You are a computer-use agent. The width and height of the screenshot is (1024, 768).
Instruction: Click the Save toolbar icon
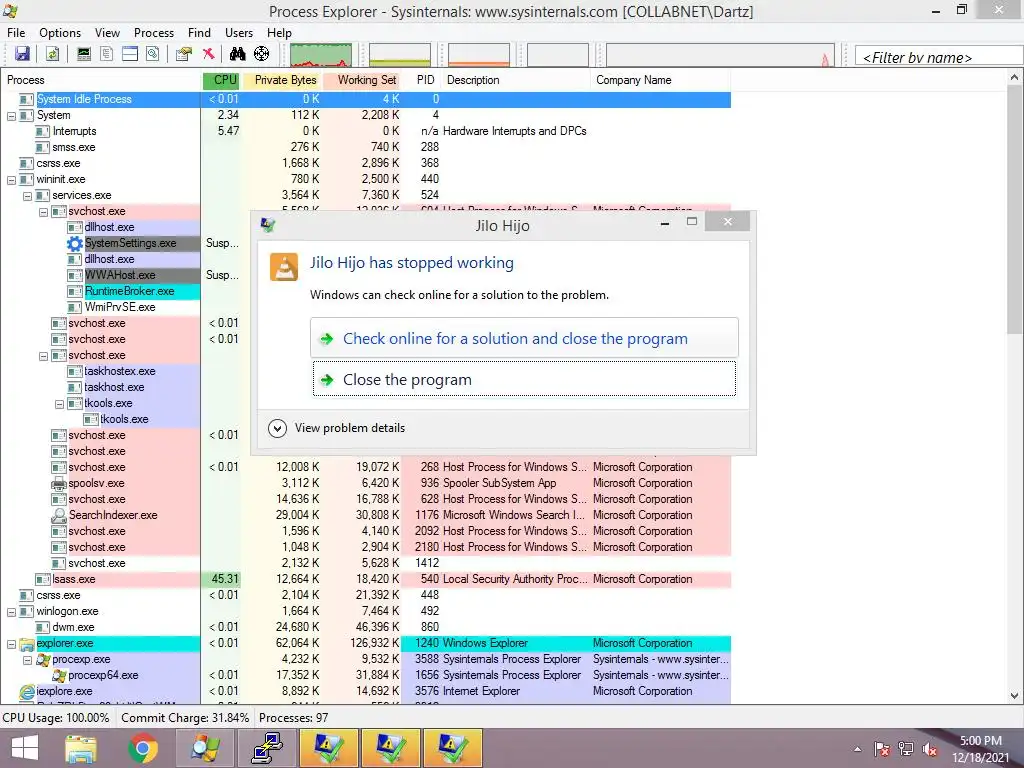[23, 54]
